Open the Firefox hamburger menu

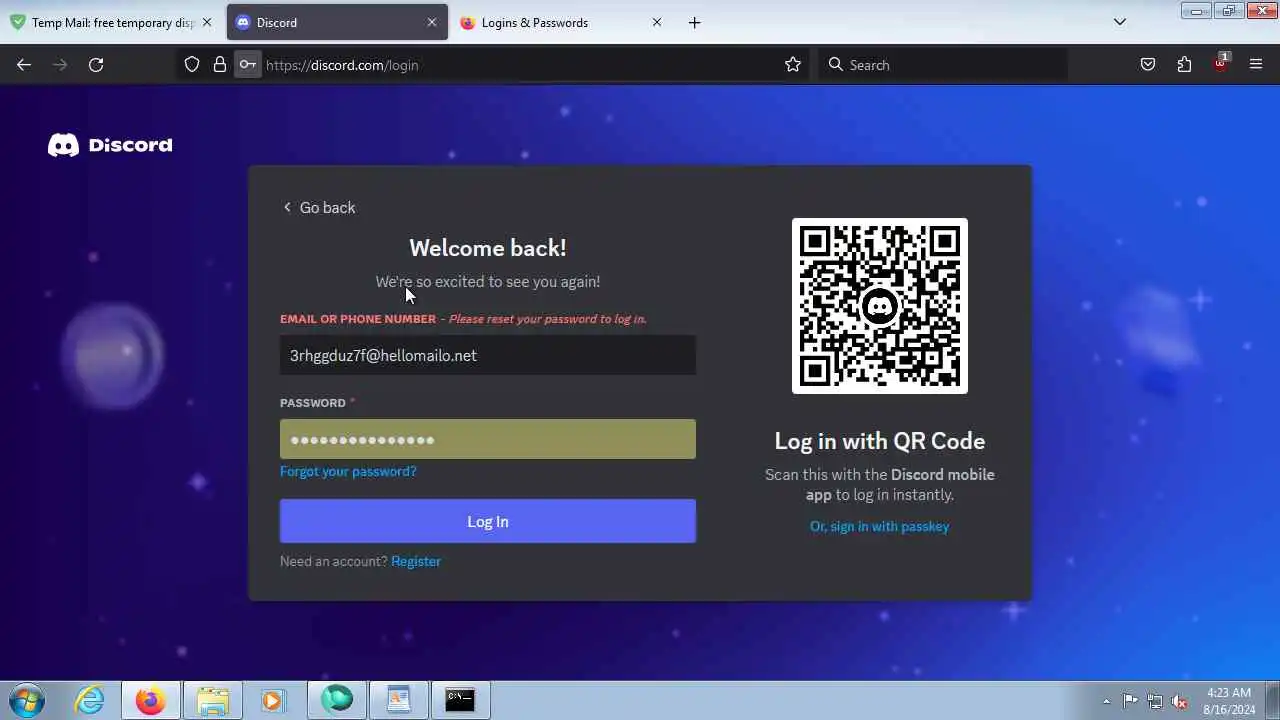click(x=1256, y=65)
